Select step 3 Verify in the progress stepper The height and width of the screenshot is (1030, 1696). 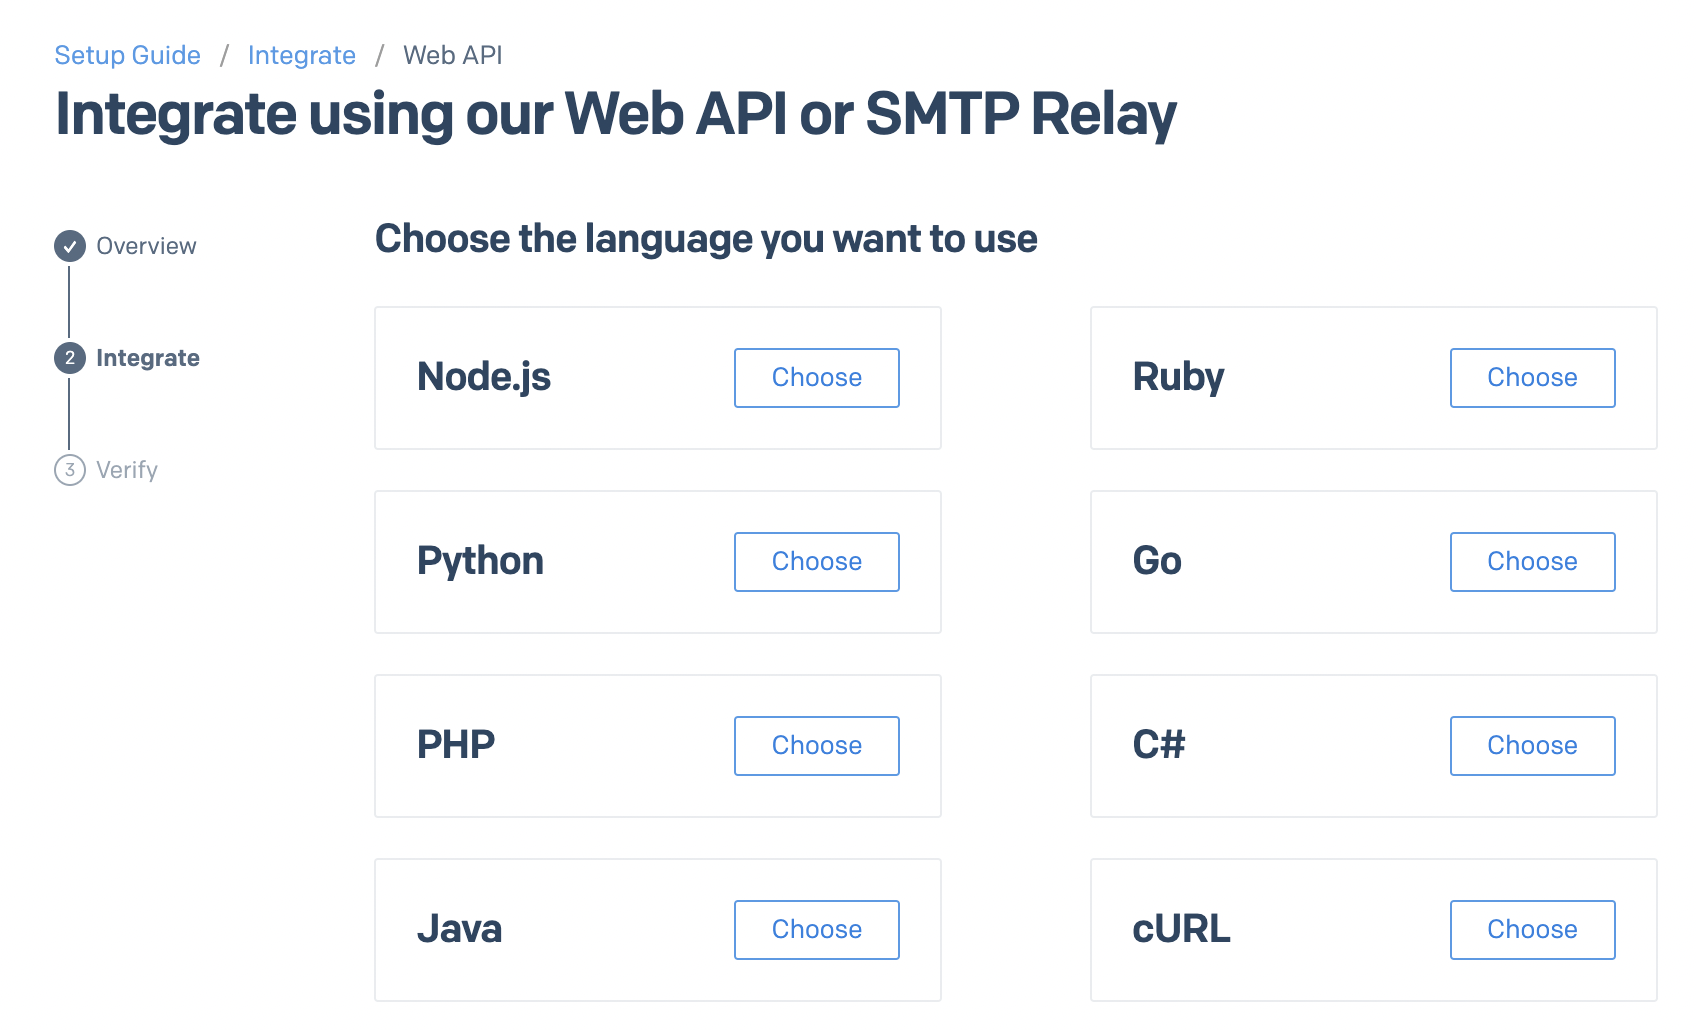pos(69,469)
